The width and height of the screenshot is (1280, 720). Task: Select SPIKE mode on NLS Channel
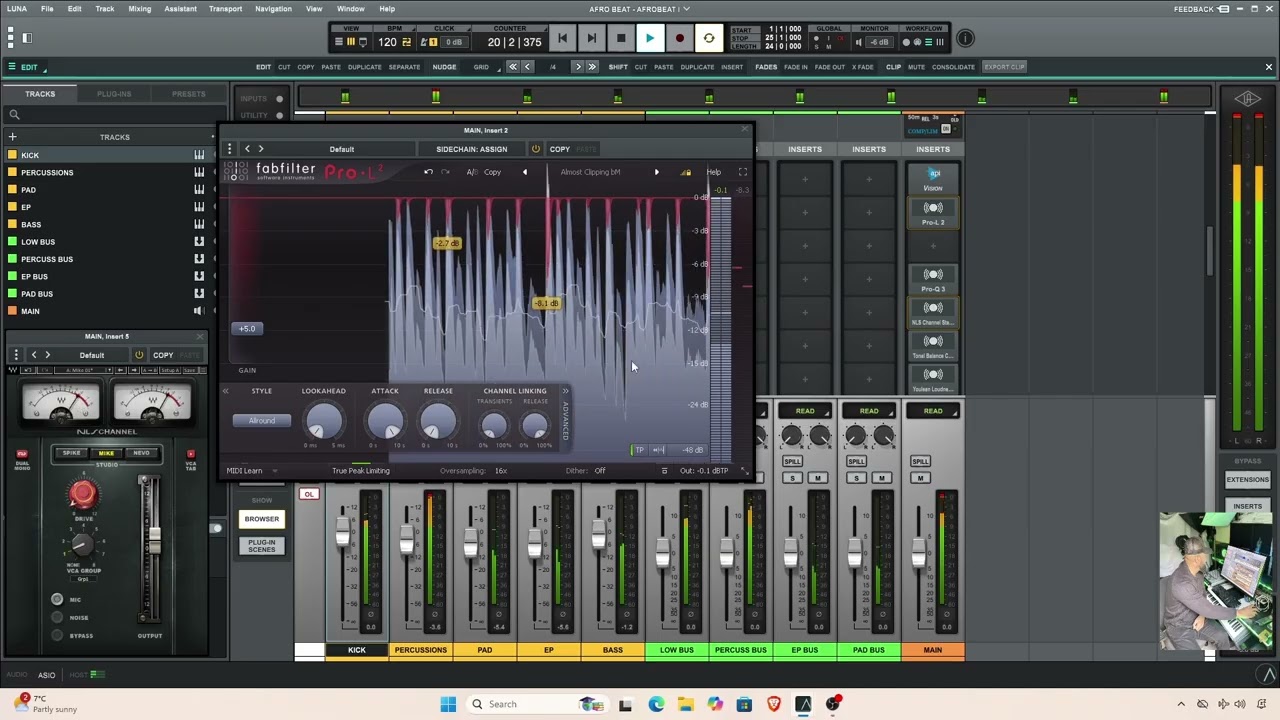click(72, 453)
